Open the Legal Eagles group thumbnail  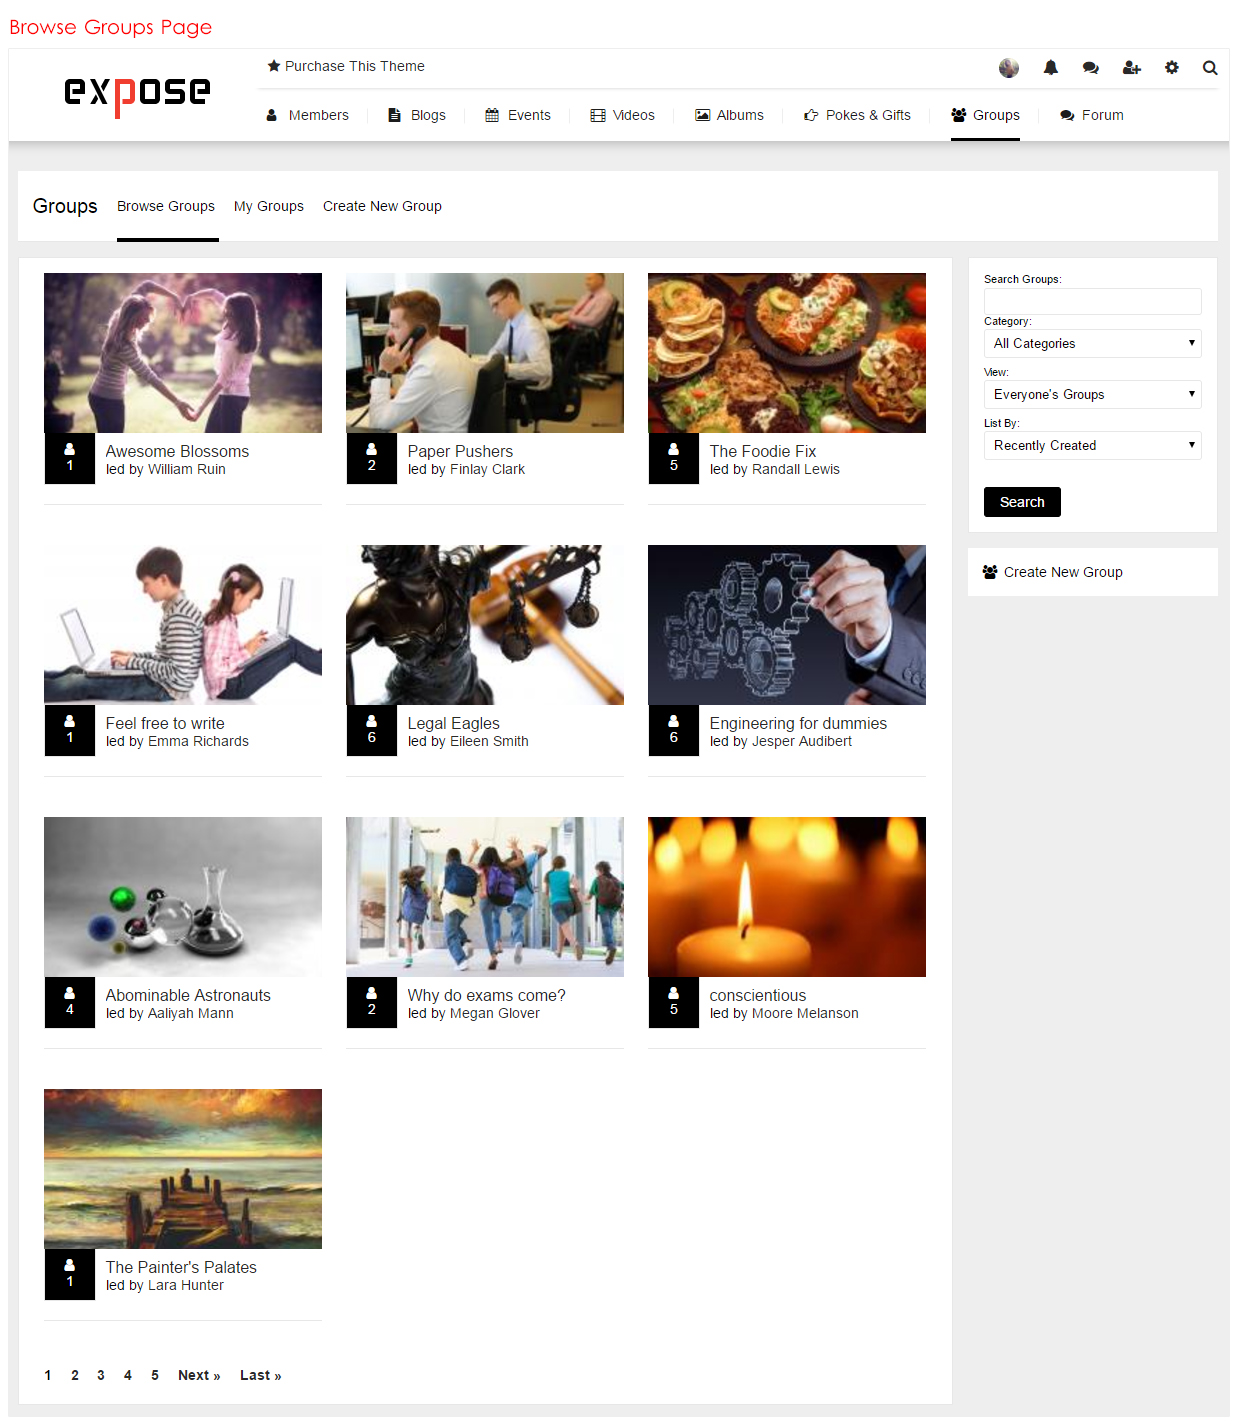[x=484, y=625]
